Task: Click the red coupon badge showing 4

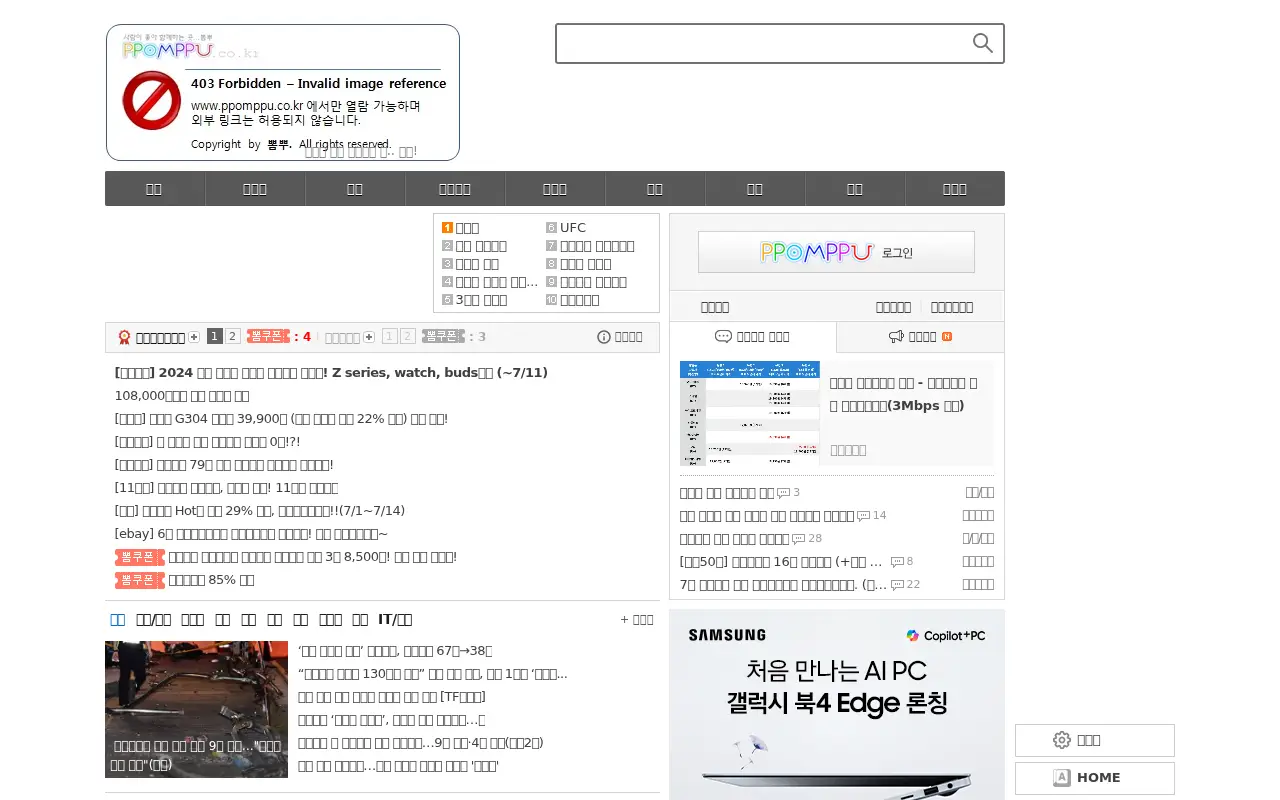Action: click(267, 336)
